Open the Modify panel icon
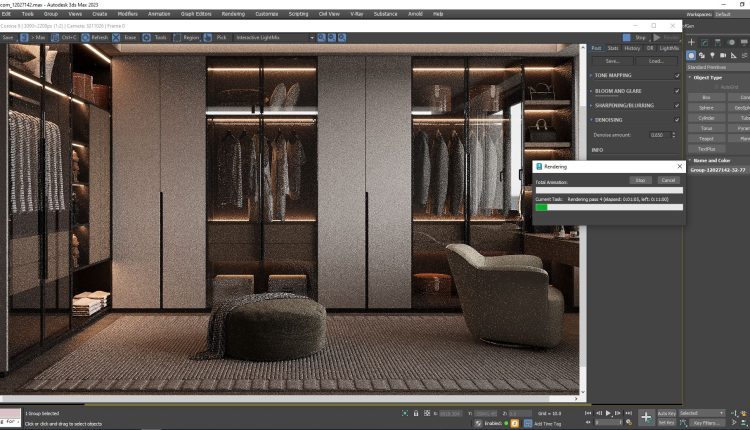Screen dimensions: 750x430 click(705, 42)
